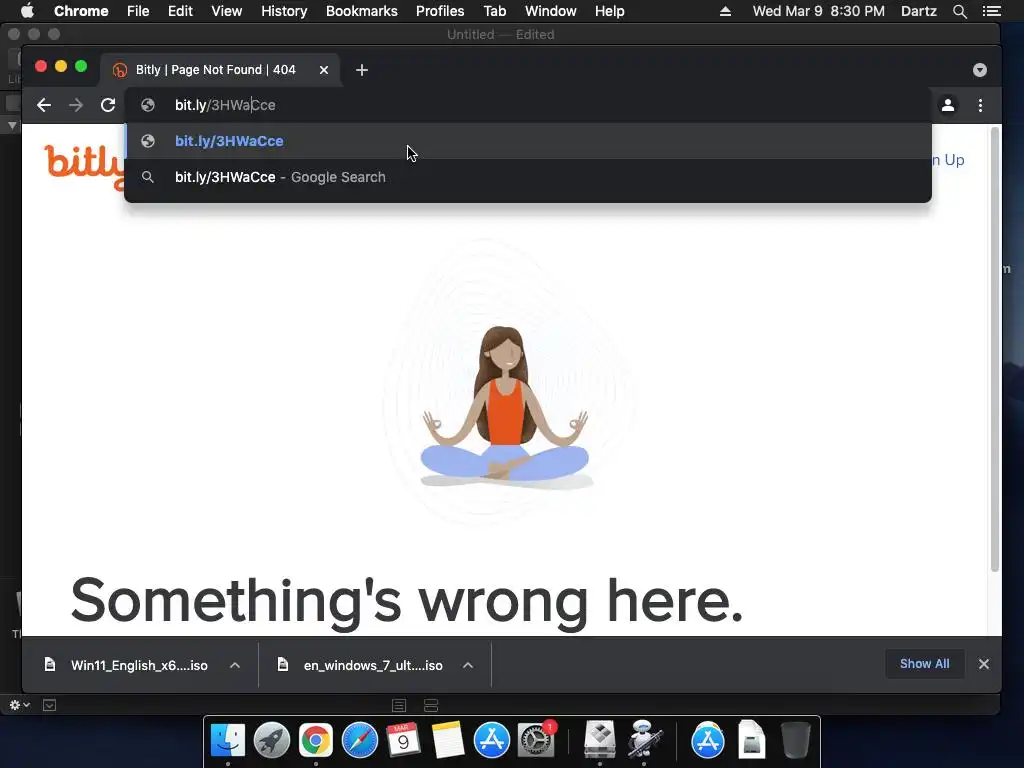Open the View menu

click(x=227, y=11)
